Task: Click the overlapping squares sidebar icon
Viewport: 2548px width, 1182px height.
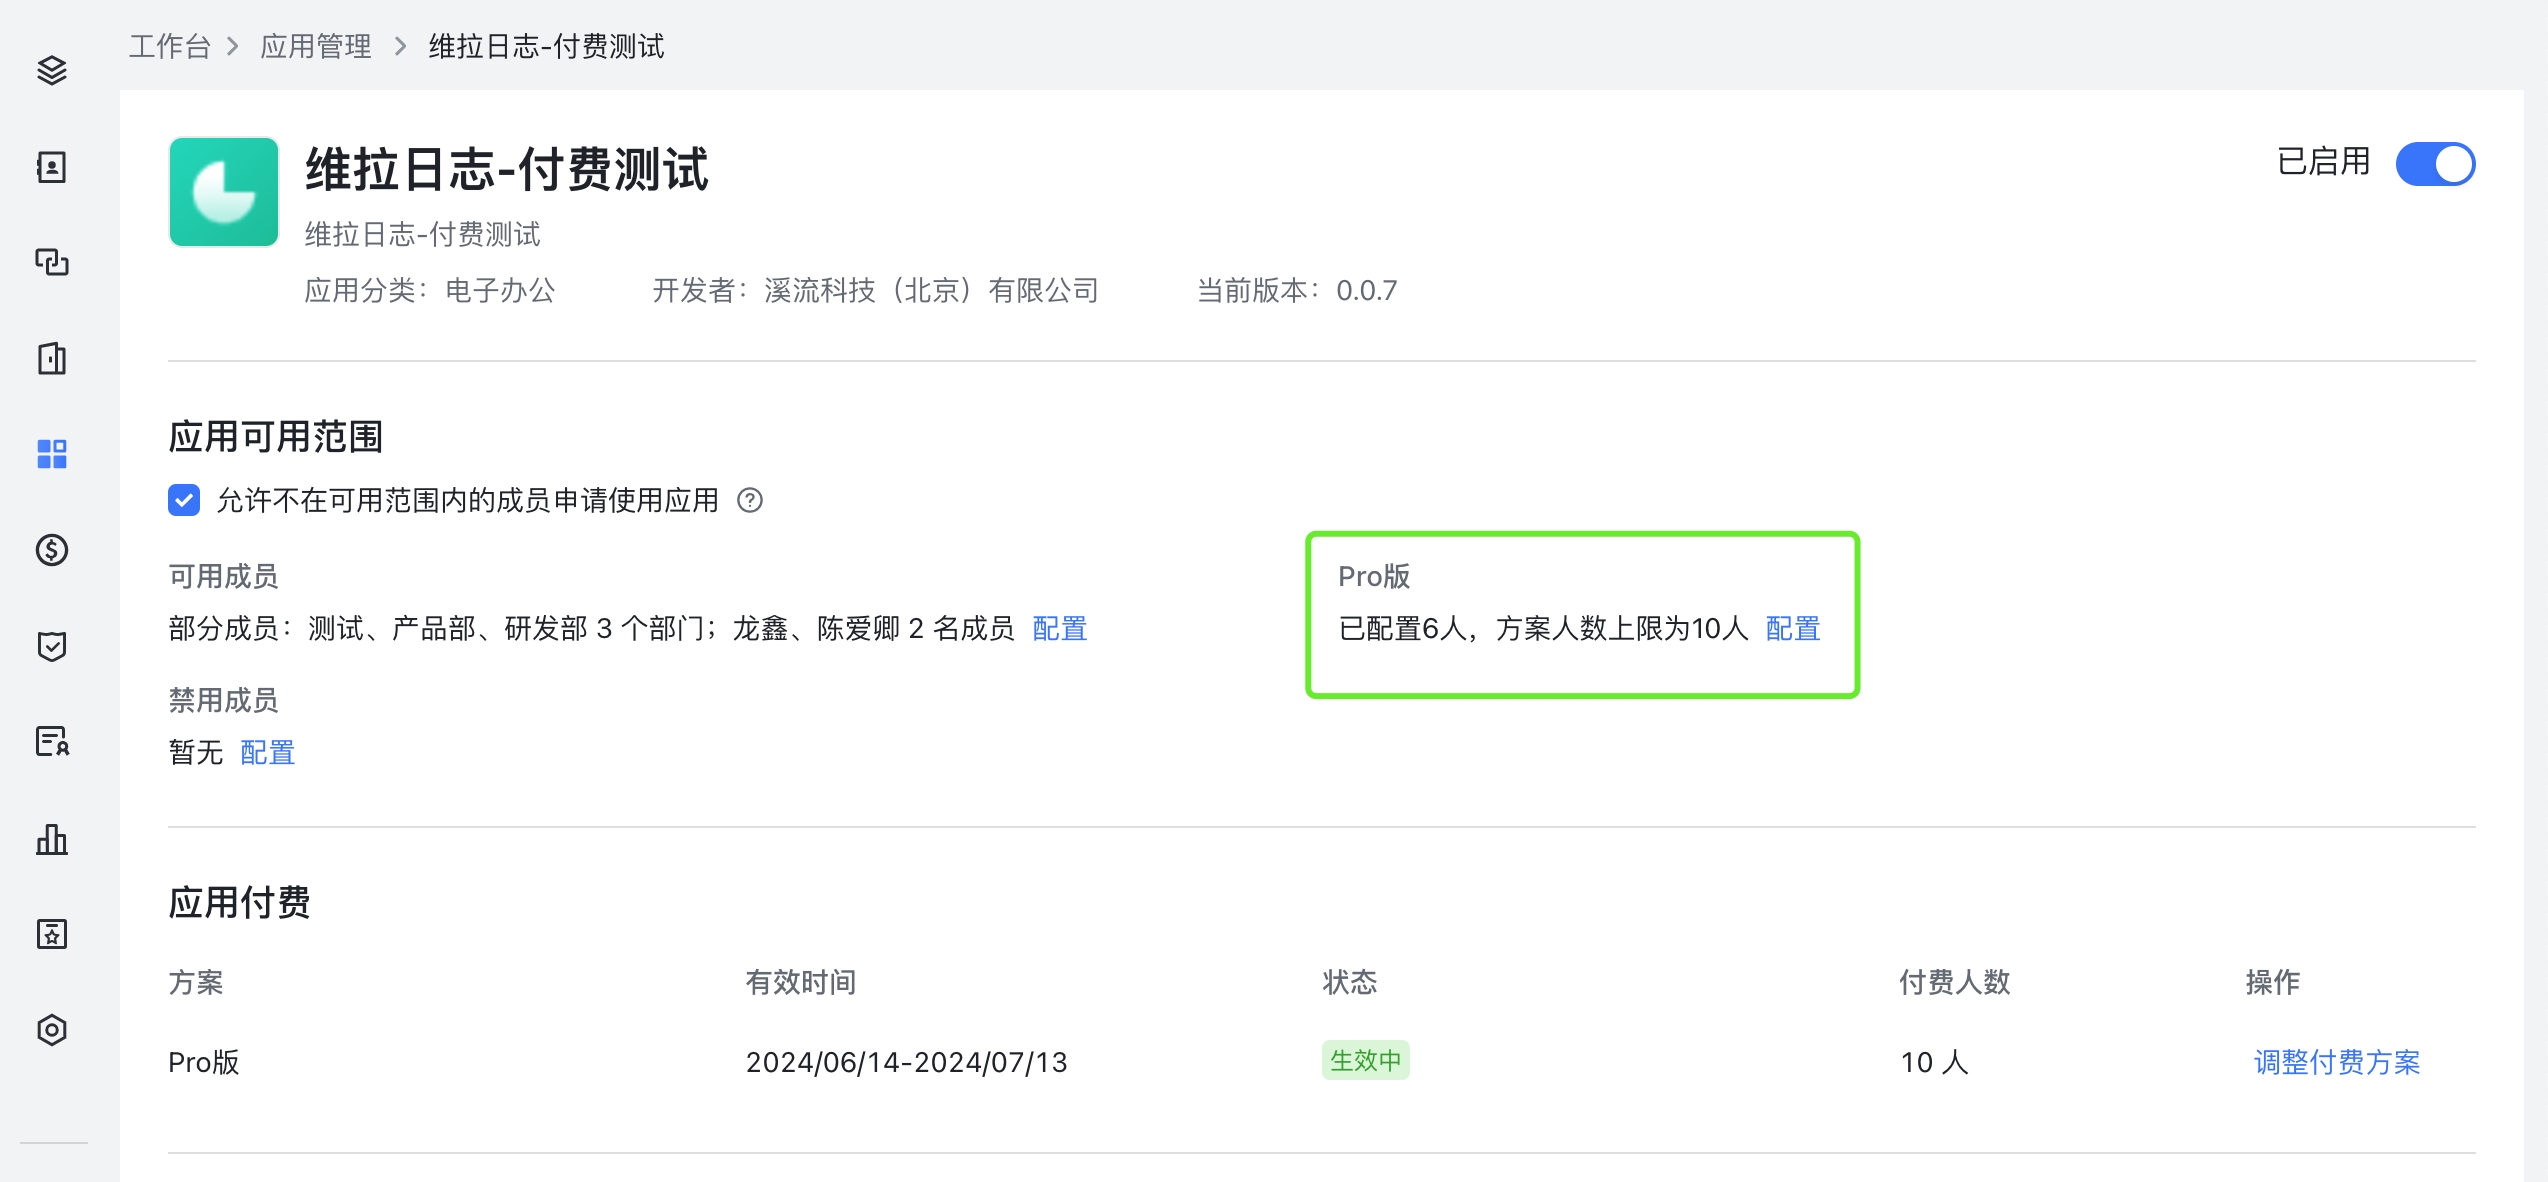Action: click(52, 262)
